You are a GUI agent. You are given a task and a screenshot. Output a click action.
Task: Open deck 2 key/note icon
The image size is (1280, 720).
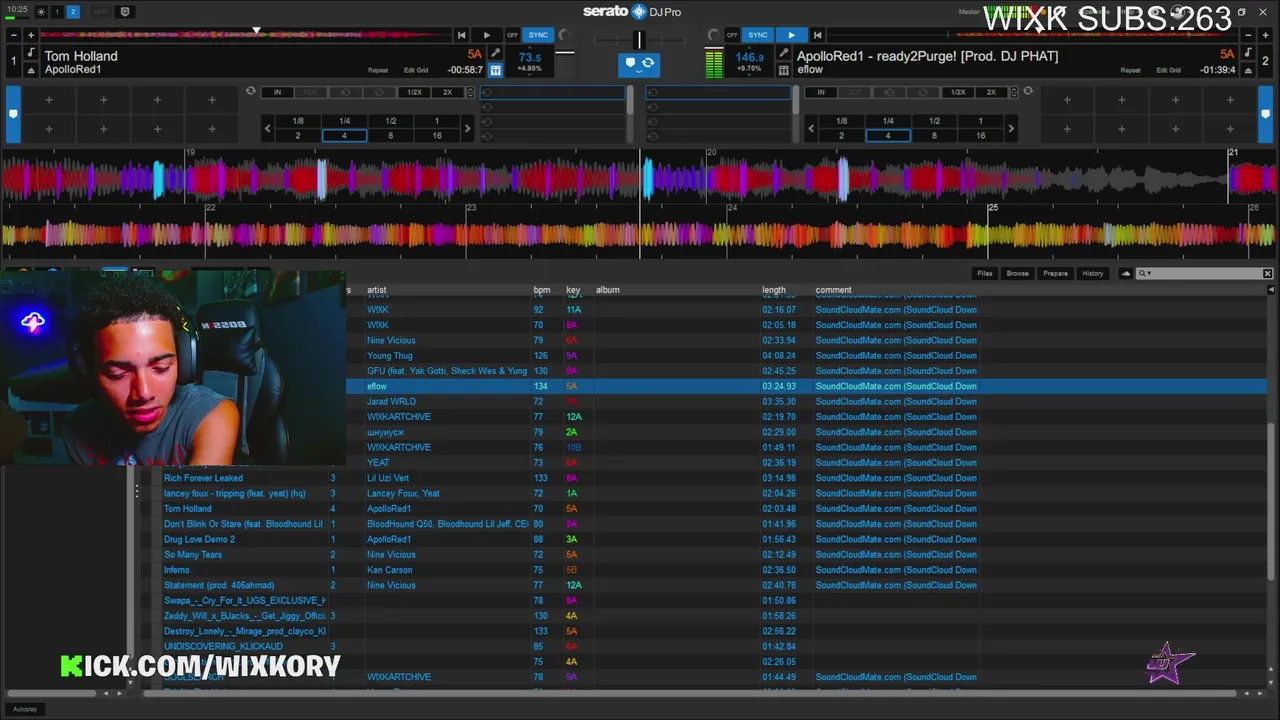1250,53
